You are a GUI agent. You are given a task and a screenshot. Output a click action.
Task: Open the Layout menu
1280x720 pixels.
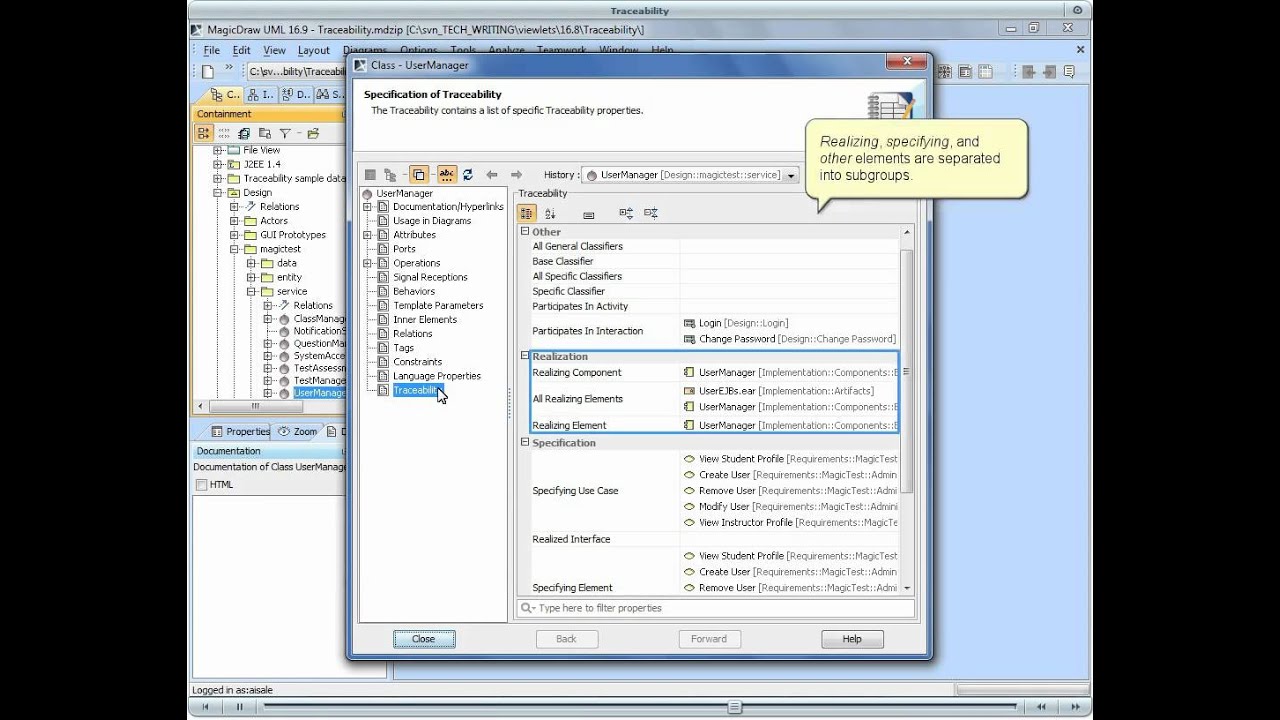[313, 50]
